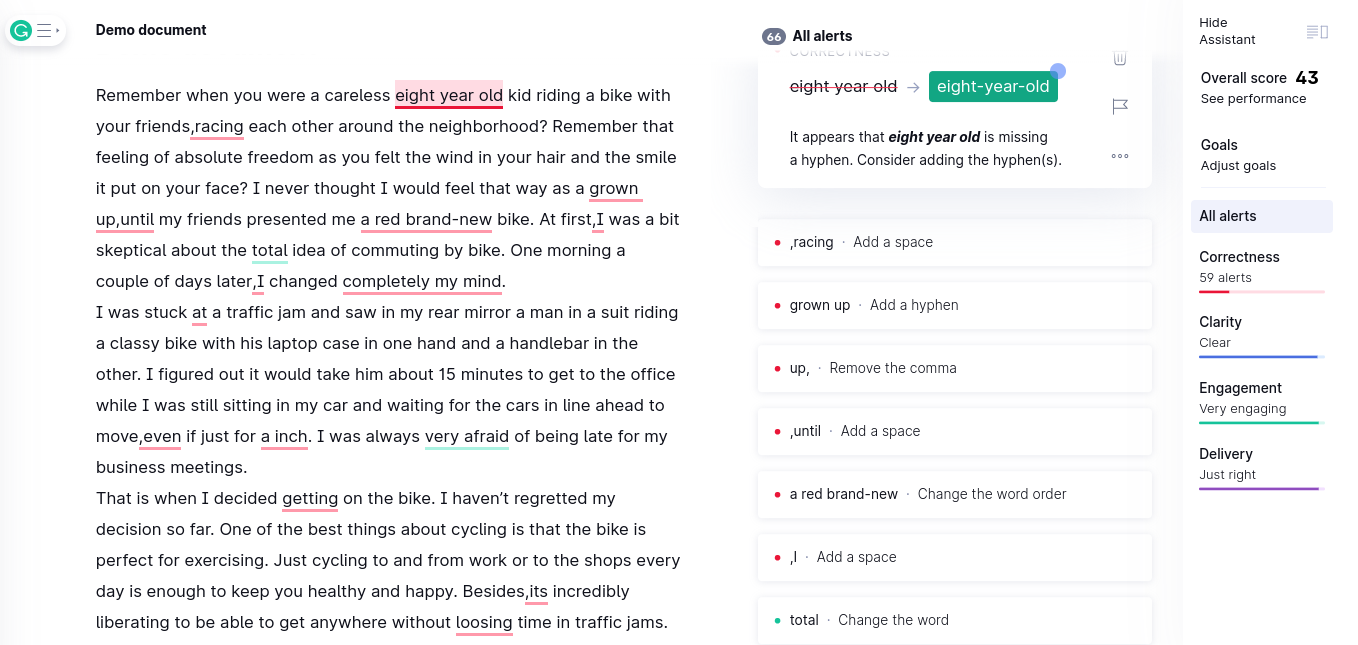Dismiss the suggestion with the trash icon
The width and height of the screenshot is (1358, 645).
(1120, 58)
